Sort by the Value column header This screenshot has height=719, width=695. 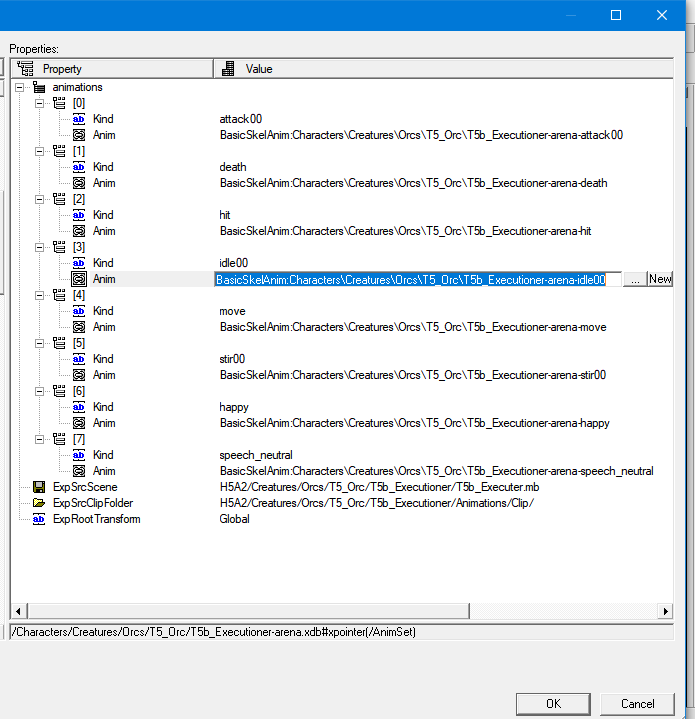(x=444, y=69)
